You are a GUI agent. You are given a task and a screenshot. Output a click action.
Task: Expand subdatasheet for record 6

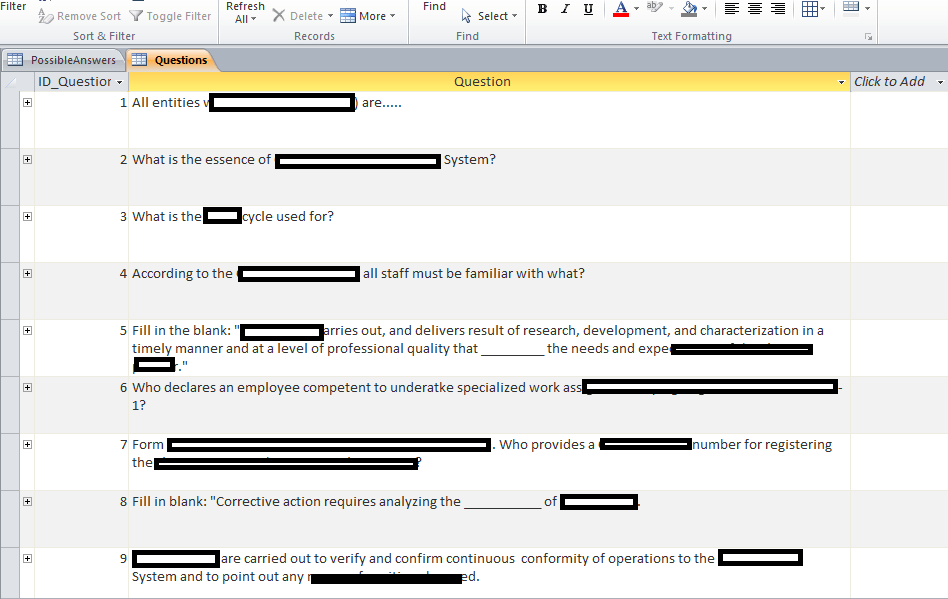click(27, 387)
